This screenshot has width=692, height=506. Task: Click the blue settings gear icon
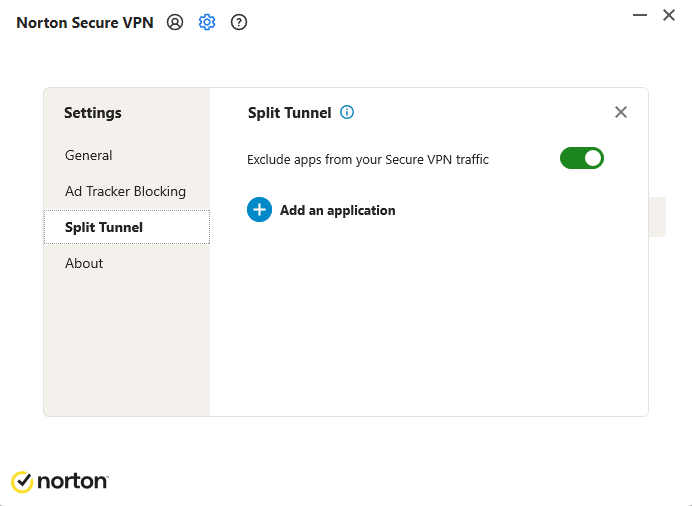point(207,22)
